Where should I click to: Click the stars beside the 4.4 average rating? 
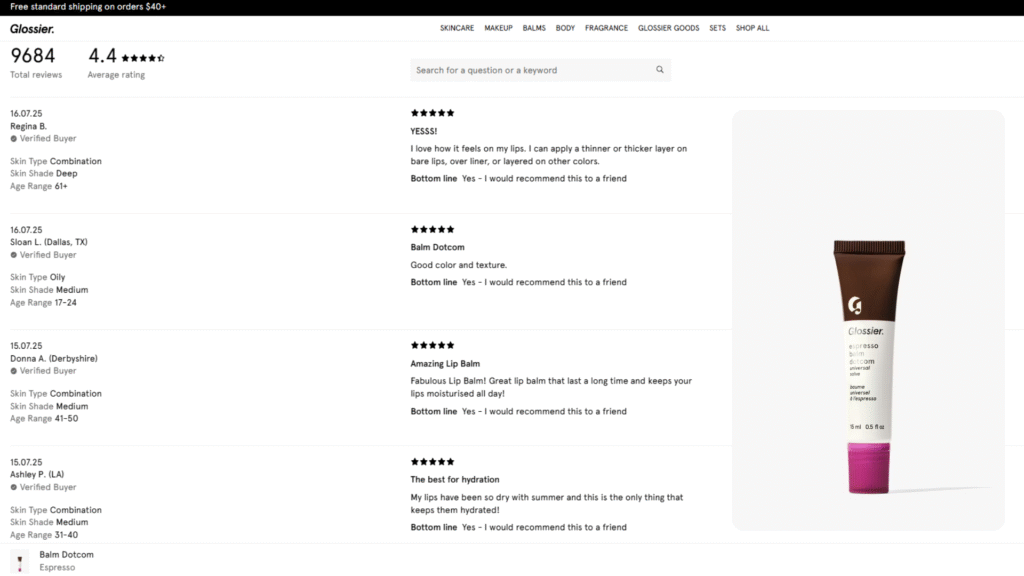tap(141, 57)
